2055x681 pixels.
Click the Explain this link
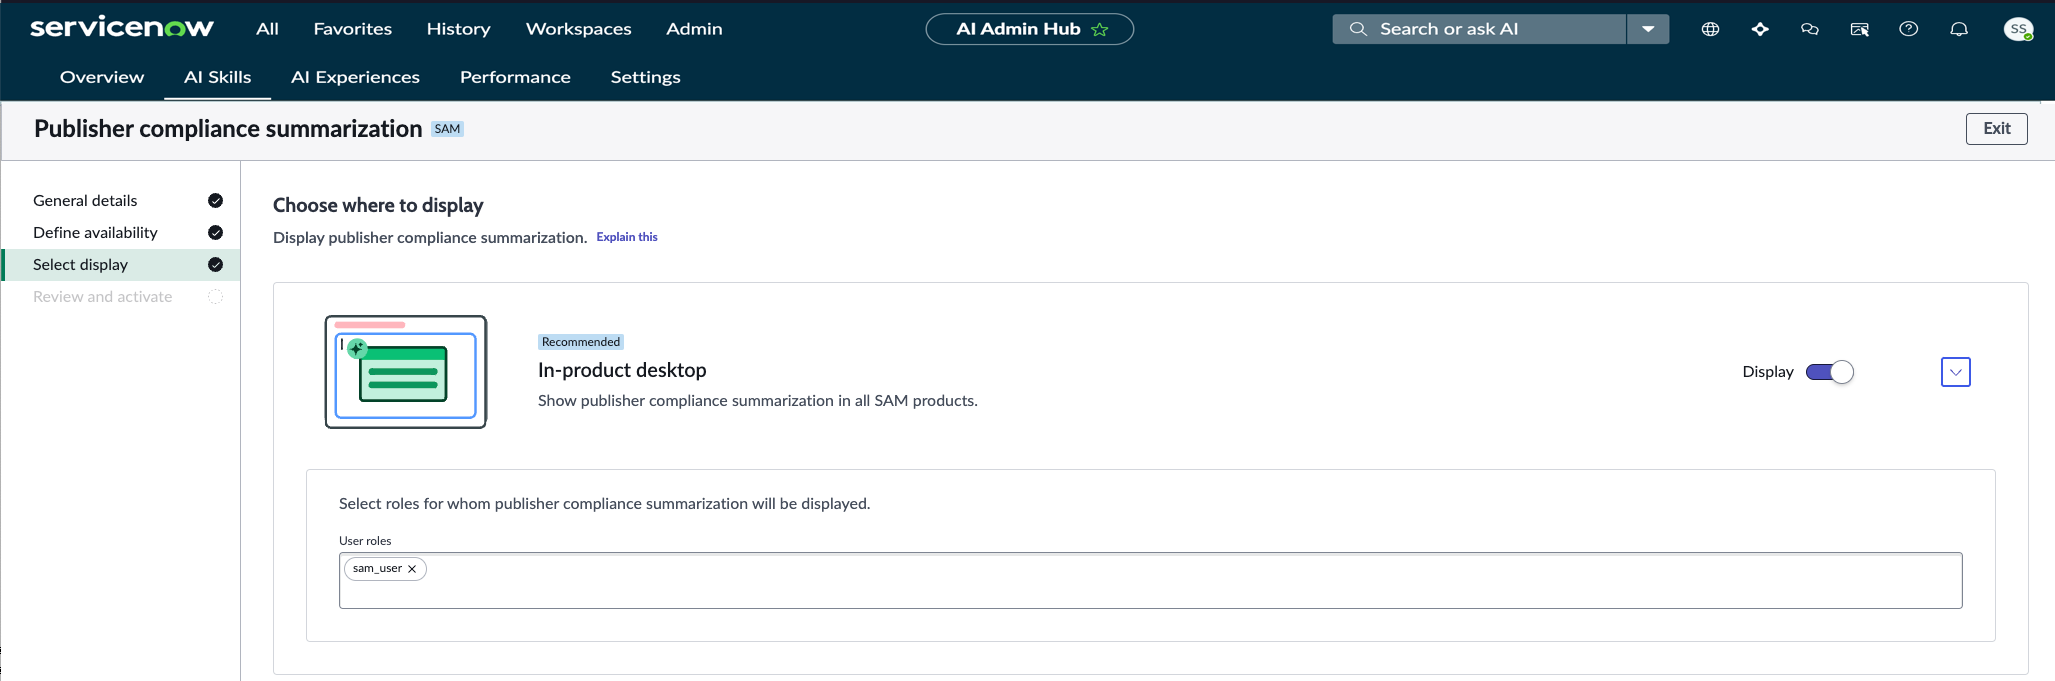click(x=627, y=237)
